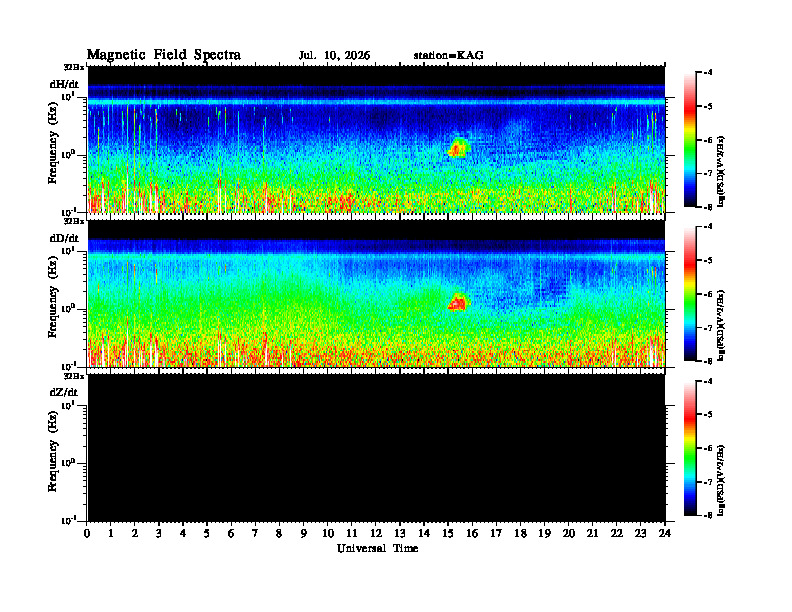Click hour '15' on Universal Time axis
Screen dimensions: 792x612
[448, 534]
